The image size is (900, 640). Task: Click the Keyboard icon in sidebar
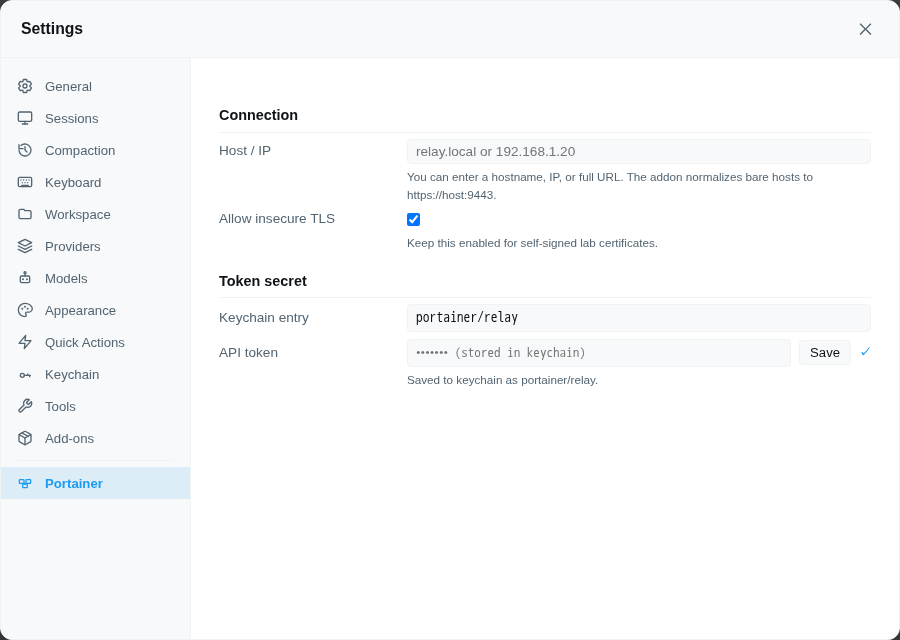tap(25, 183)
